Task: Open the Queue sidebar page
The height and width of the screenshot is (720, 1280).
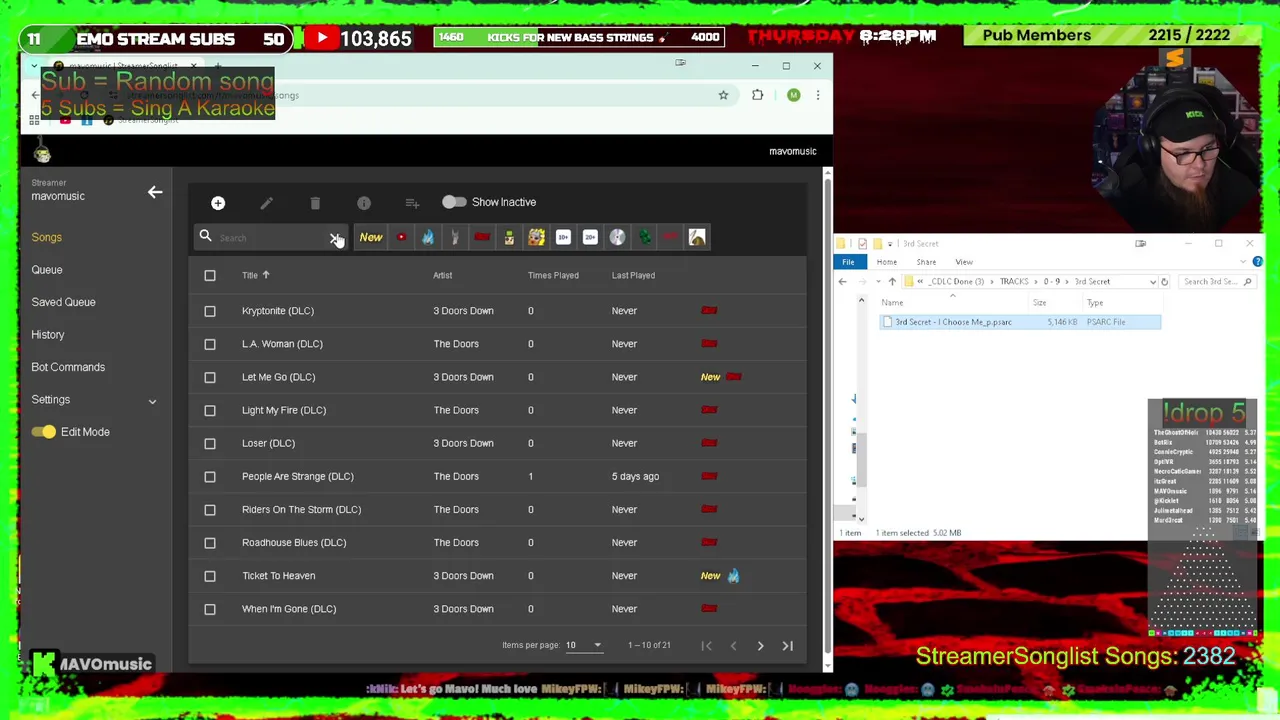Action: (47, 270)
